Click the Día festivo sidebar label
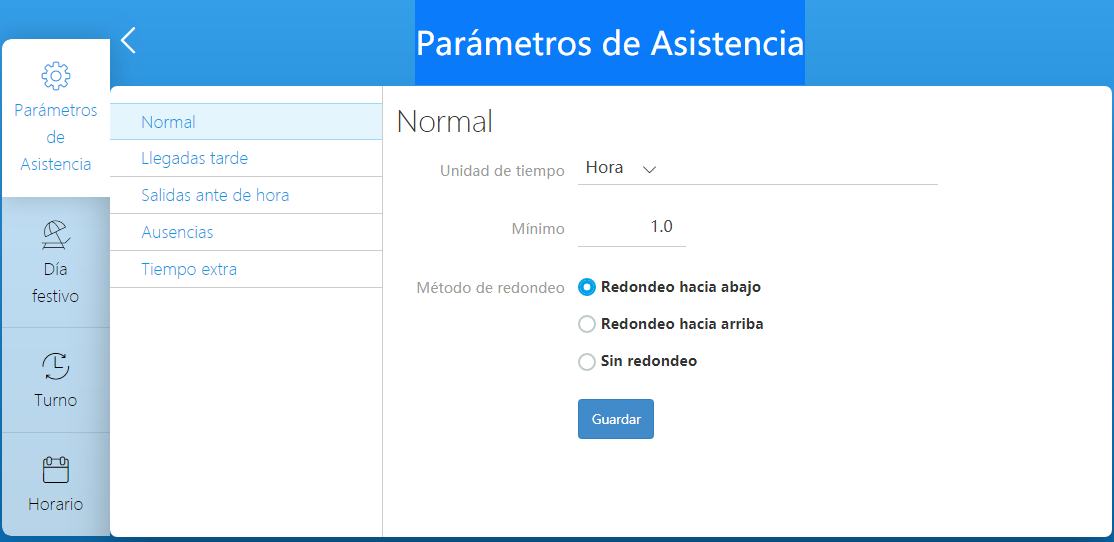1114x542 pixels. click(x=55, y=283)
